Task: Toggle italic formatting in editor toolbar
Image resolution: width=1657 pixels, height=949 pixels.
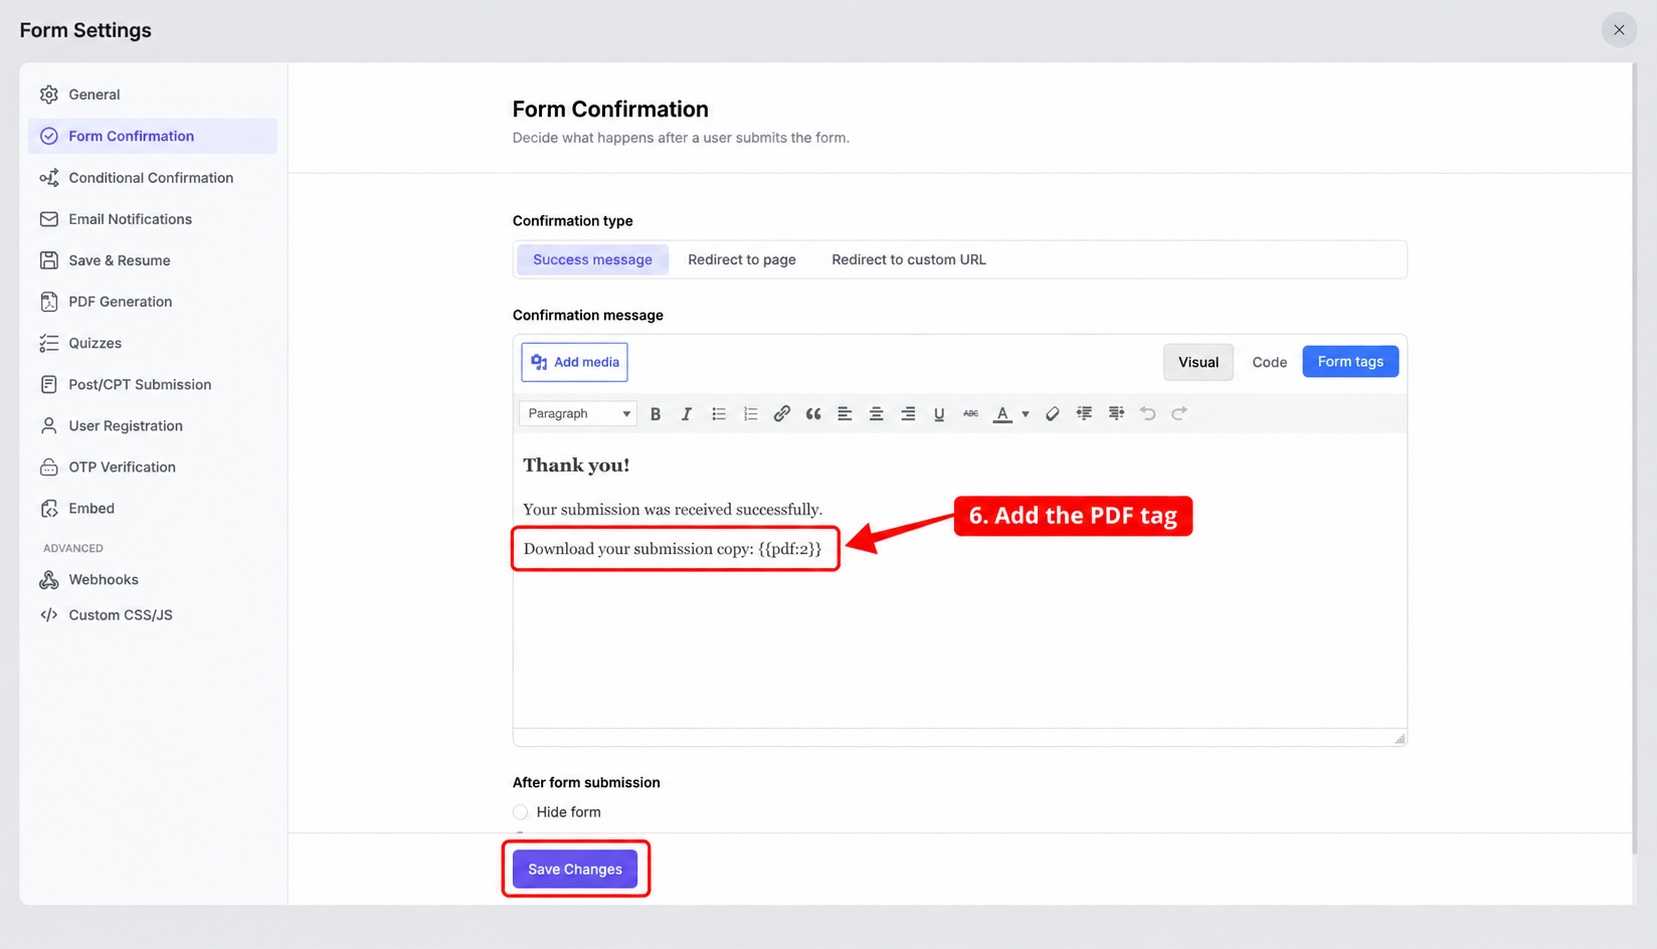Action: 686,414
